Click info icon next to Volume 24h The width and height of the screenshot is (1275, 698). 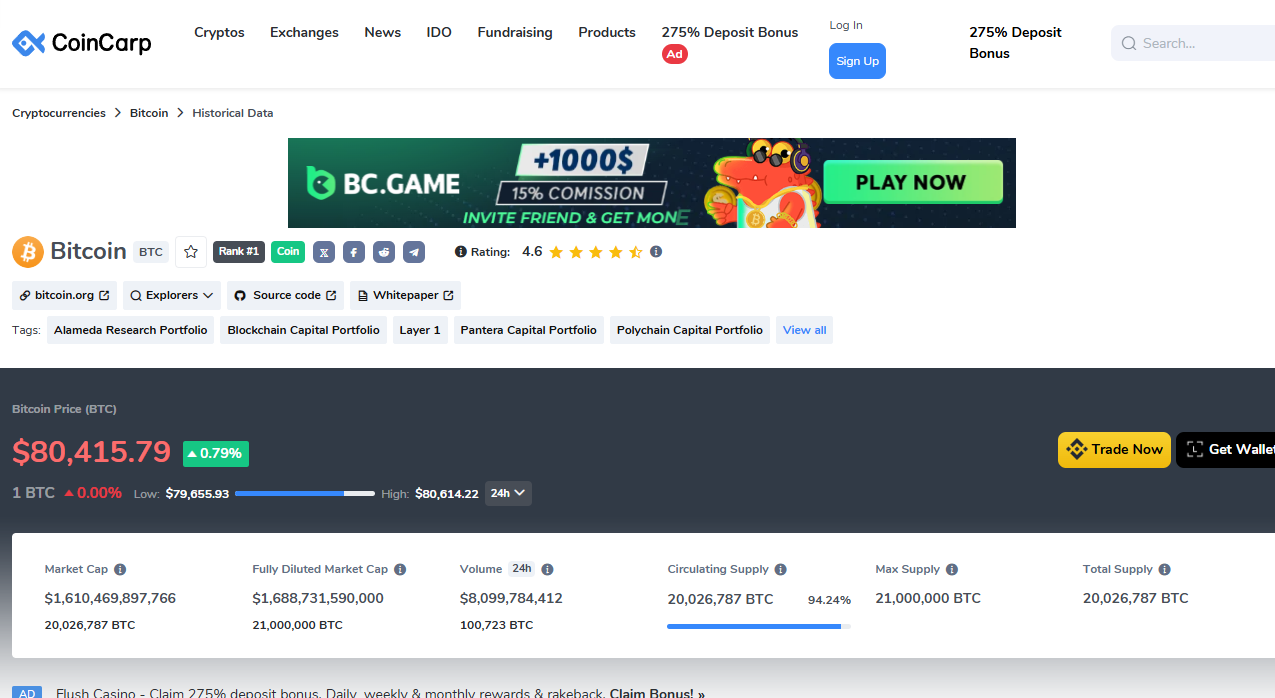[547, 570]
